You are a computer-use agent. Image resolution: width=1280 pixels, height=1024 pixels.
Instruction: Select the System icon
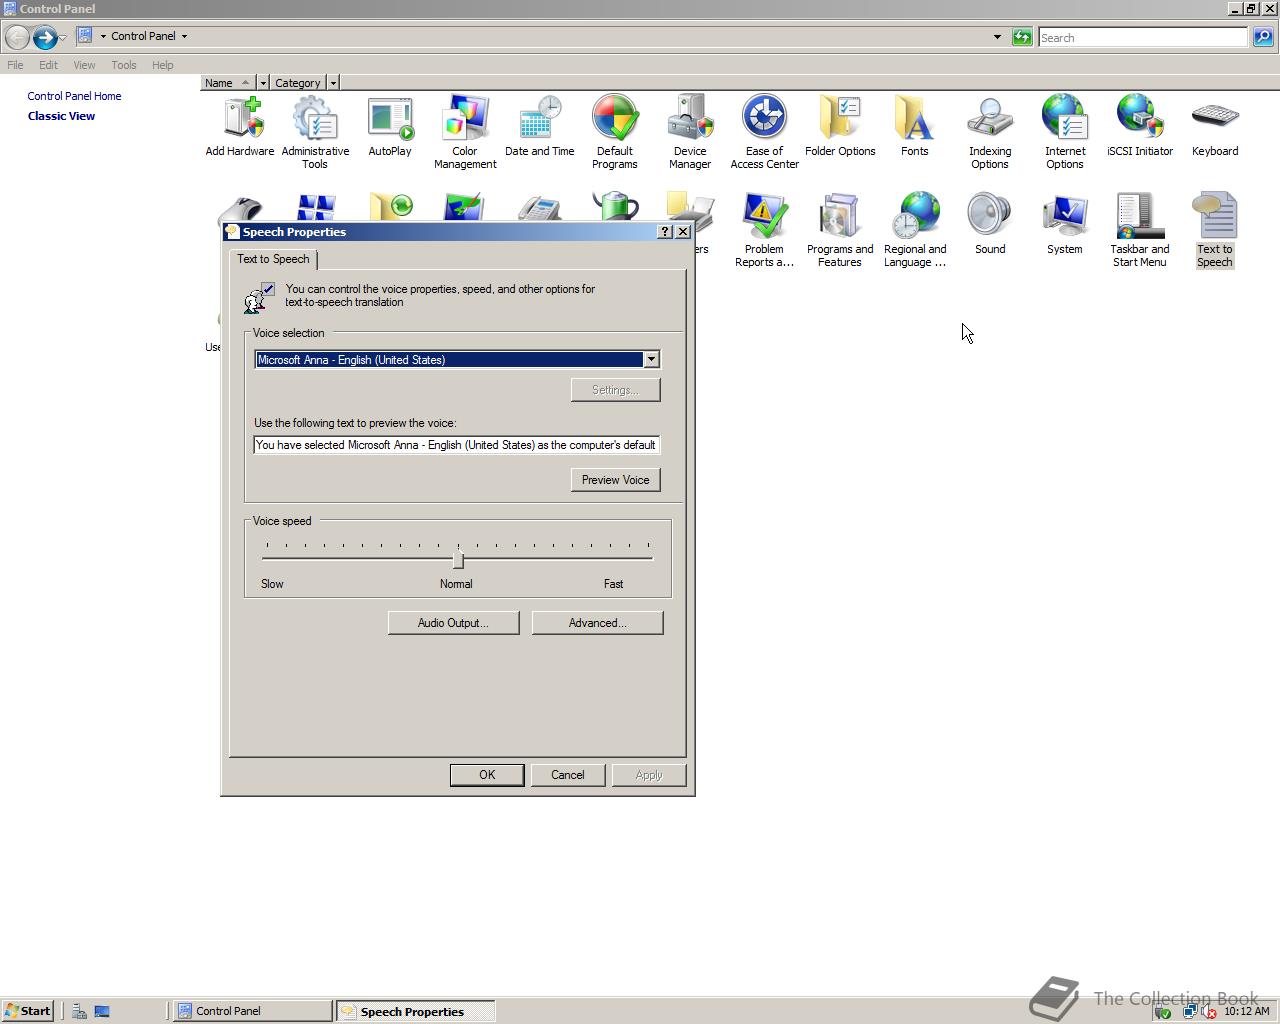point(1065,224)
